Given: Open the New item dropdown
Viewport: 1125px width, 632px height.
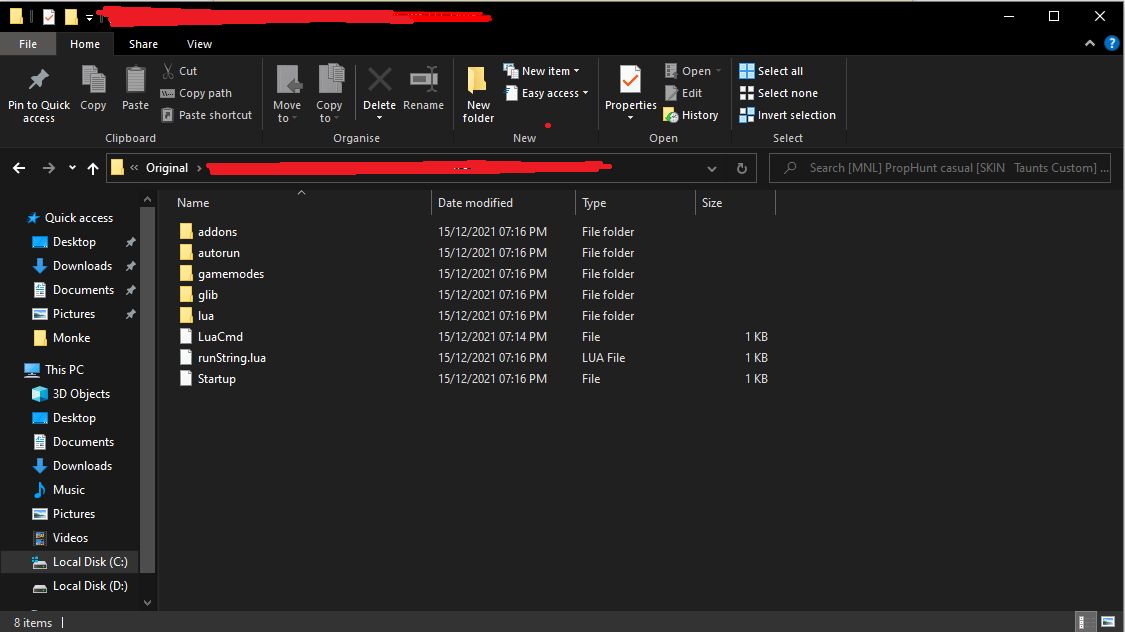Looking at the screenshot, I should [x=542, y=71].
